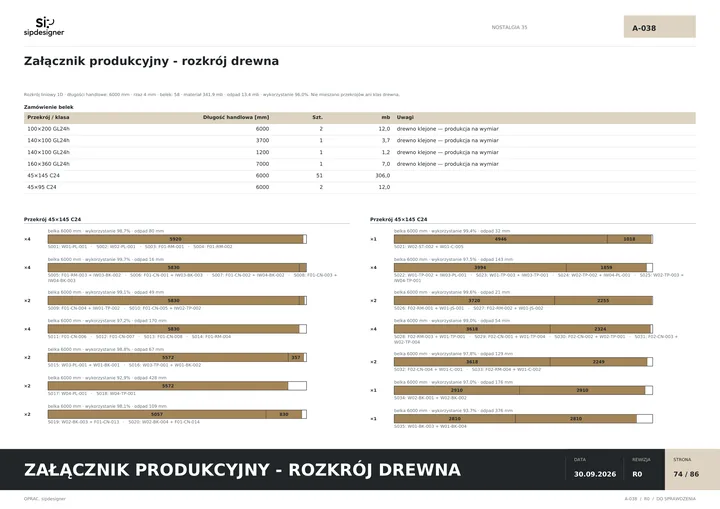Click the 3994 beam segment
Screen dimensions: 720x509
480,267
